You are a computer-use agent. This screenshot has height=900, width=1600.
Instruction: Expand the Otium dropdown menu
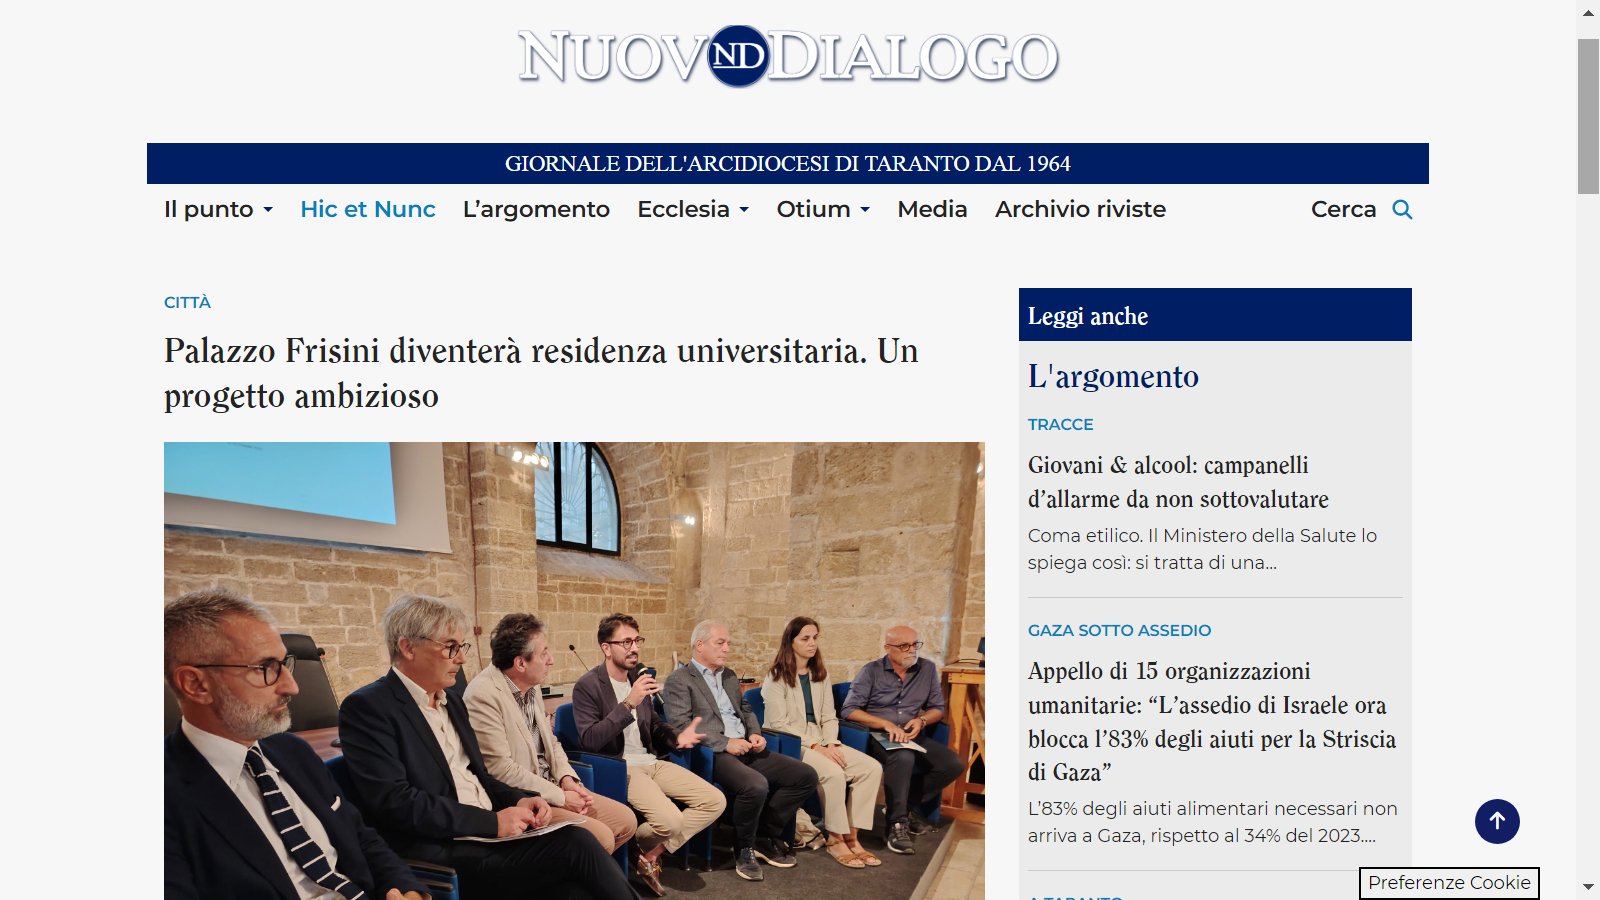[x=823, y=209]
